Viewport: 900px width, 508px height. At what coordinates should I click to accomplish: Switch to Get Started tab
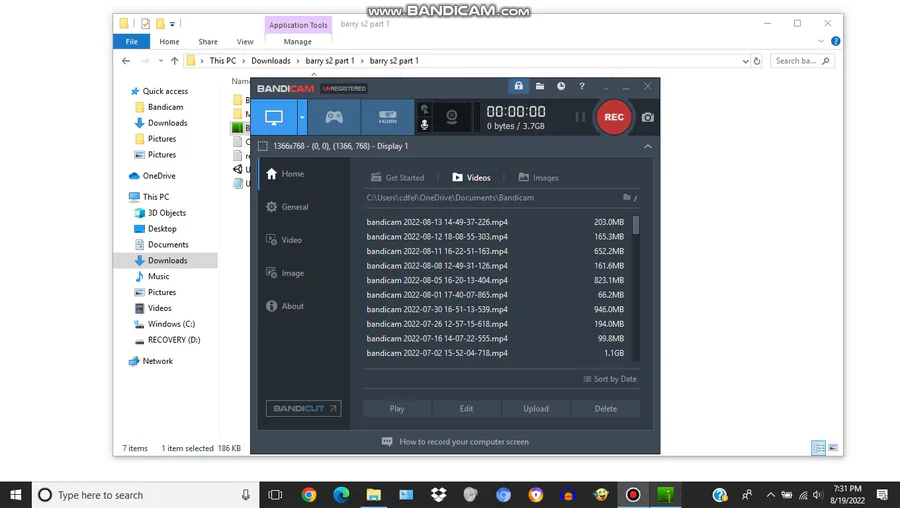(x=398, y=177)
